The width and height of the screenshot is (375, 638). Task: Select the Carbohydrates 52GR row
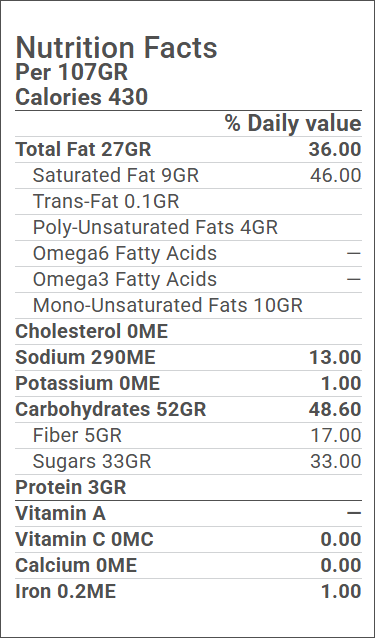188,410
